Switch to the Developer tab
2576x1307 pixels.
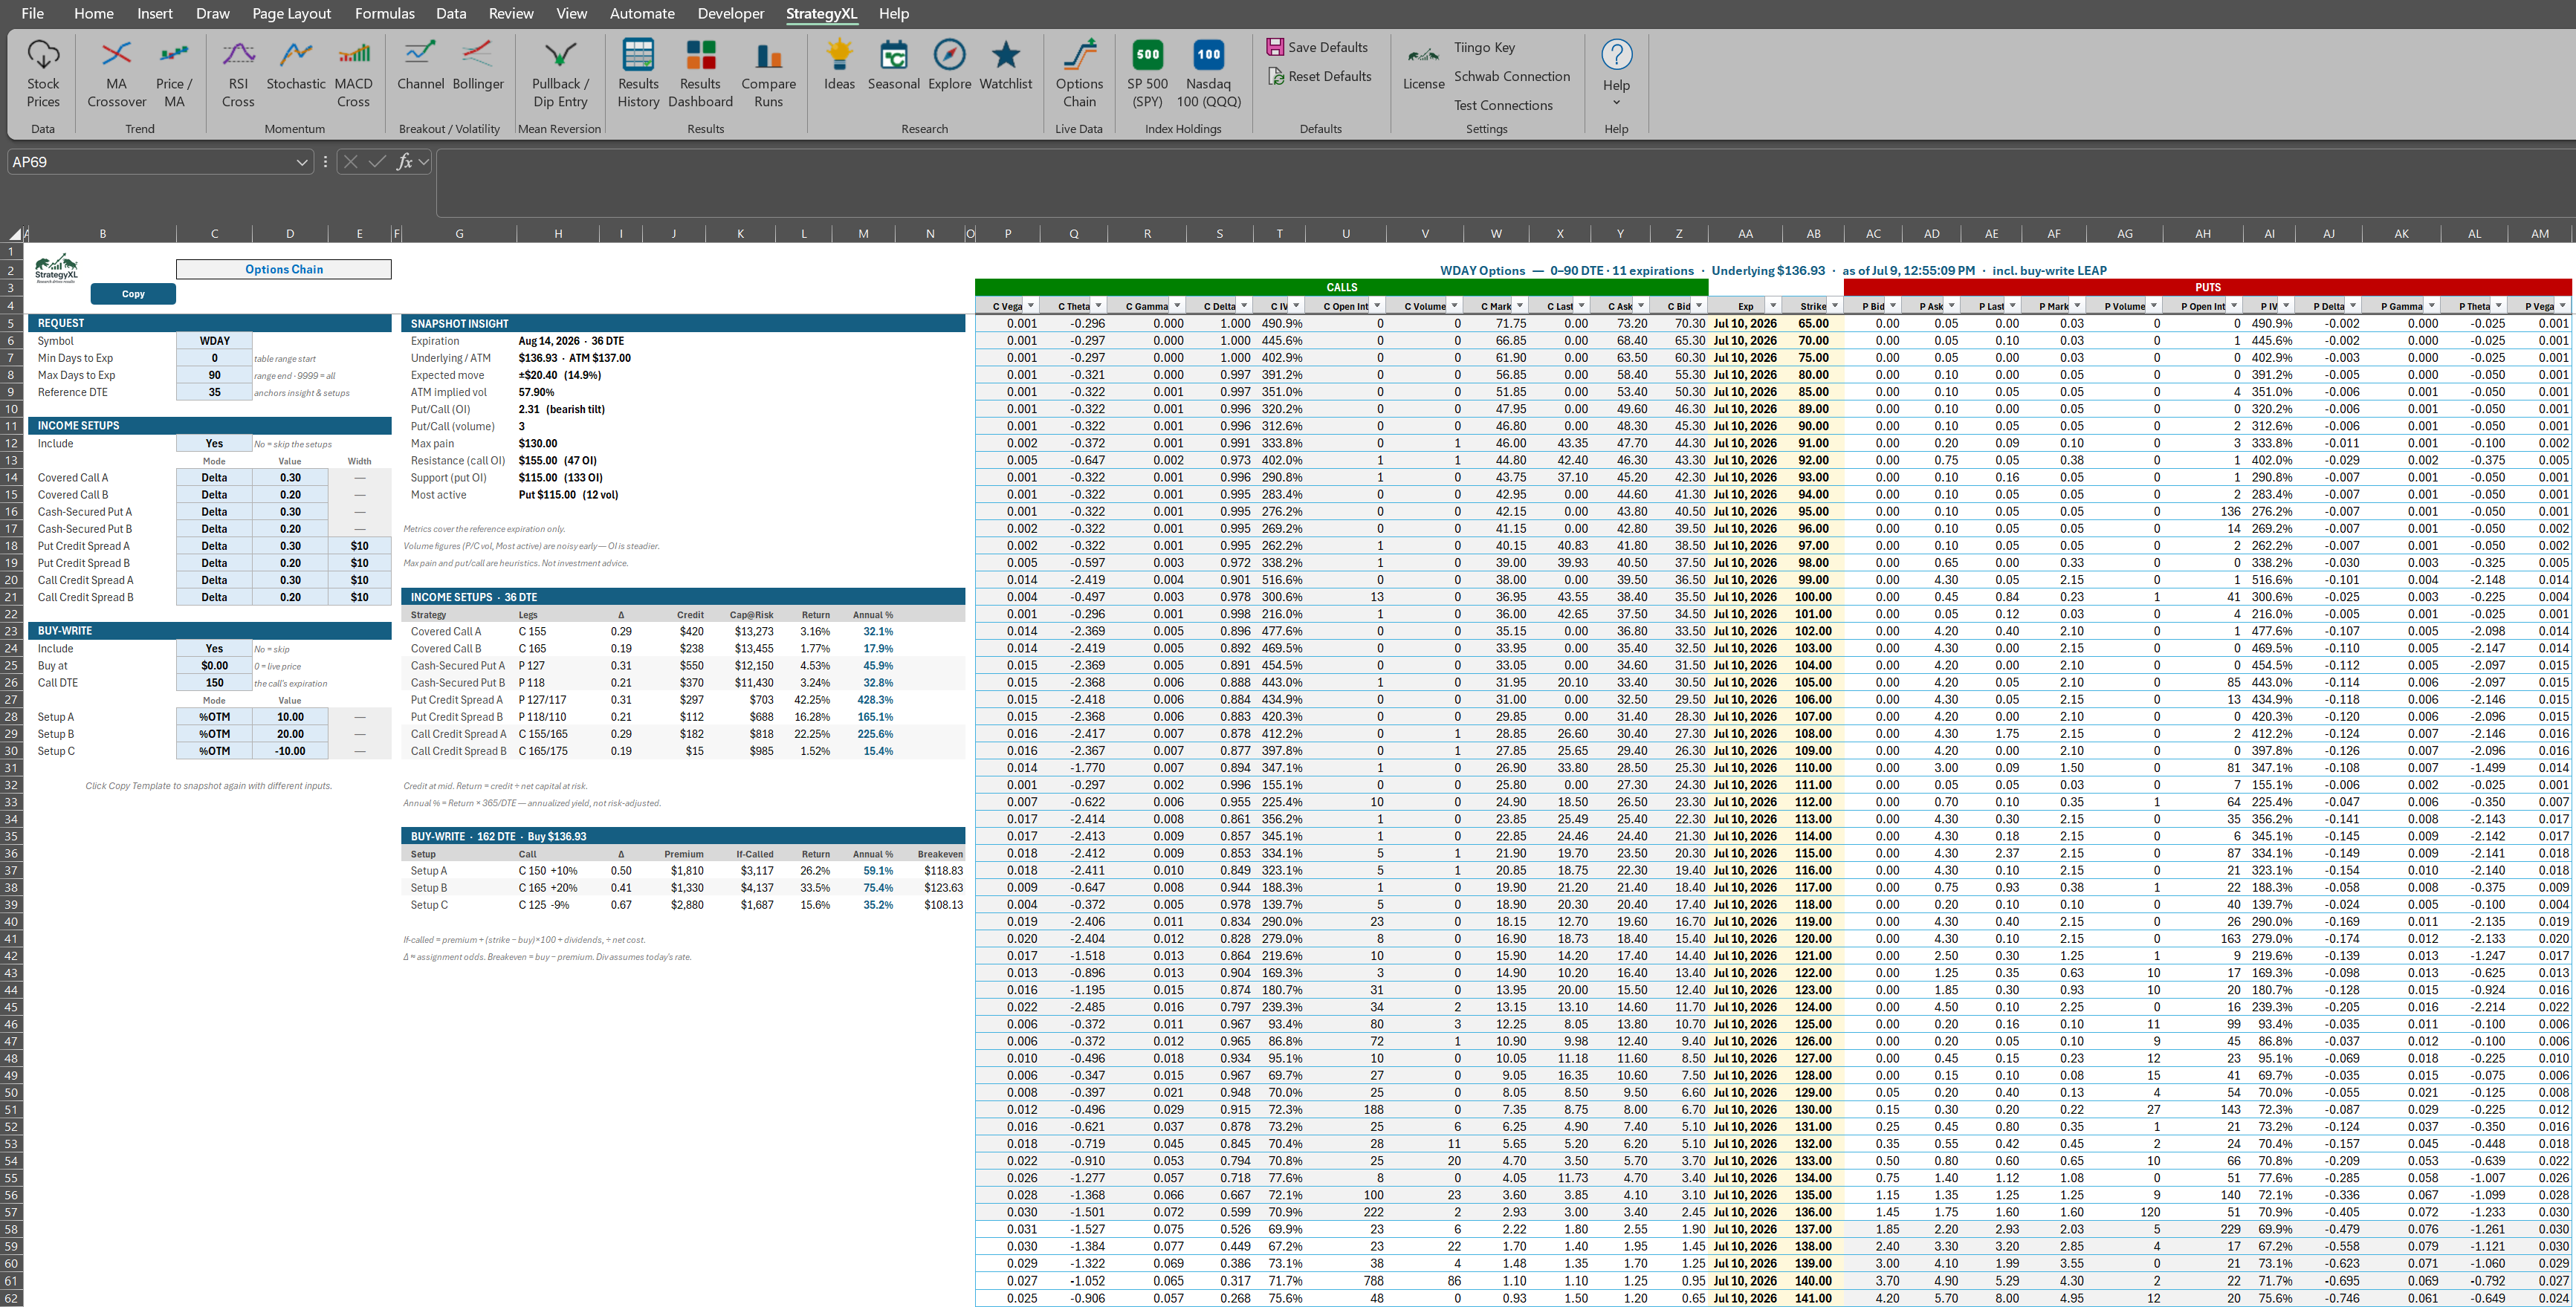730,13
